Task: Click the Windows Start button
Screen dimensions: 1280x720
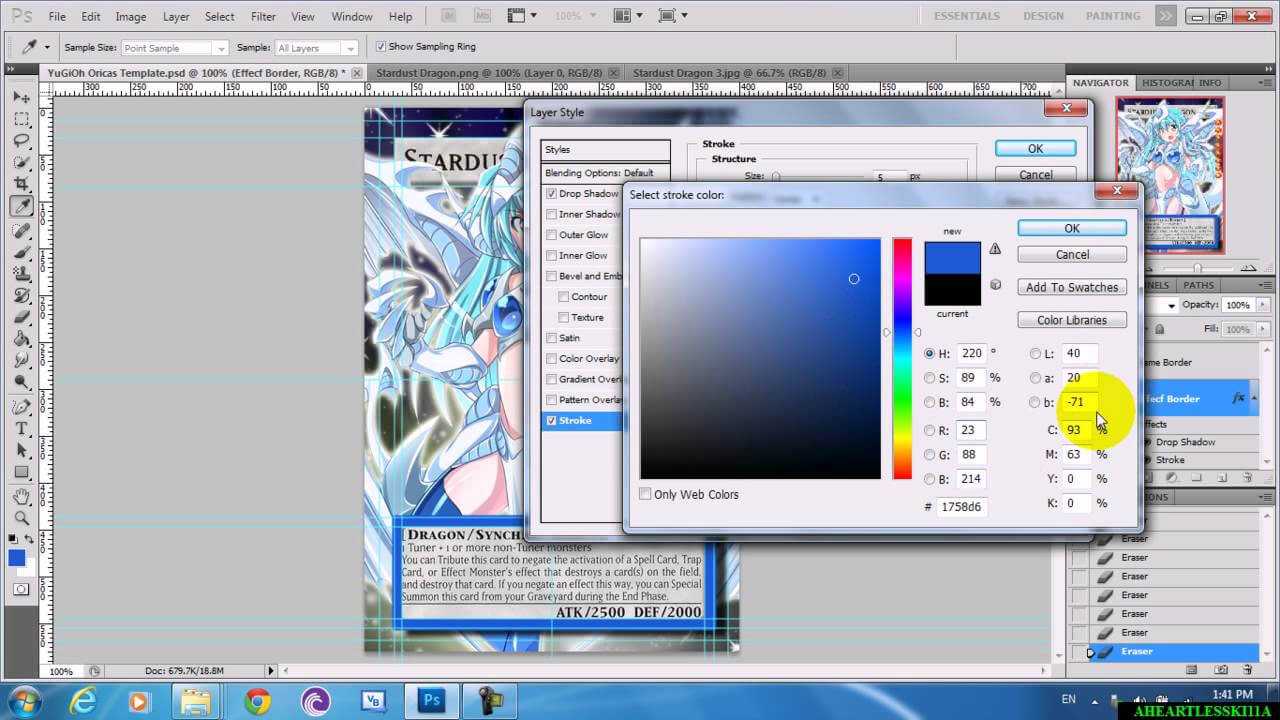Action: tap(23, 700)
